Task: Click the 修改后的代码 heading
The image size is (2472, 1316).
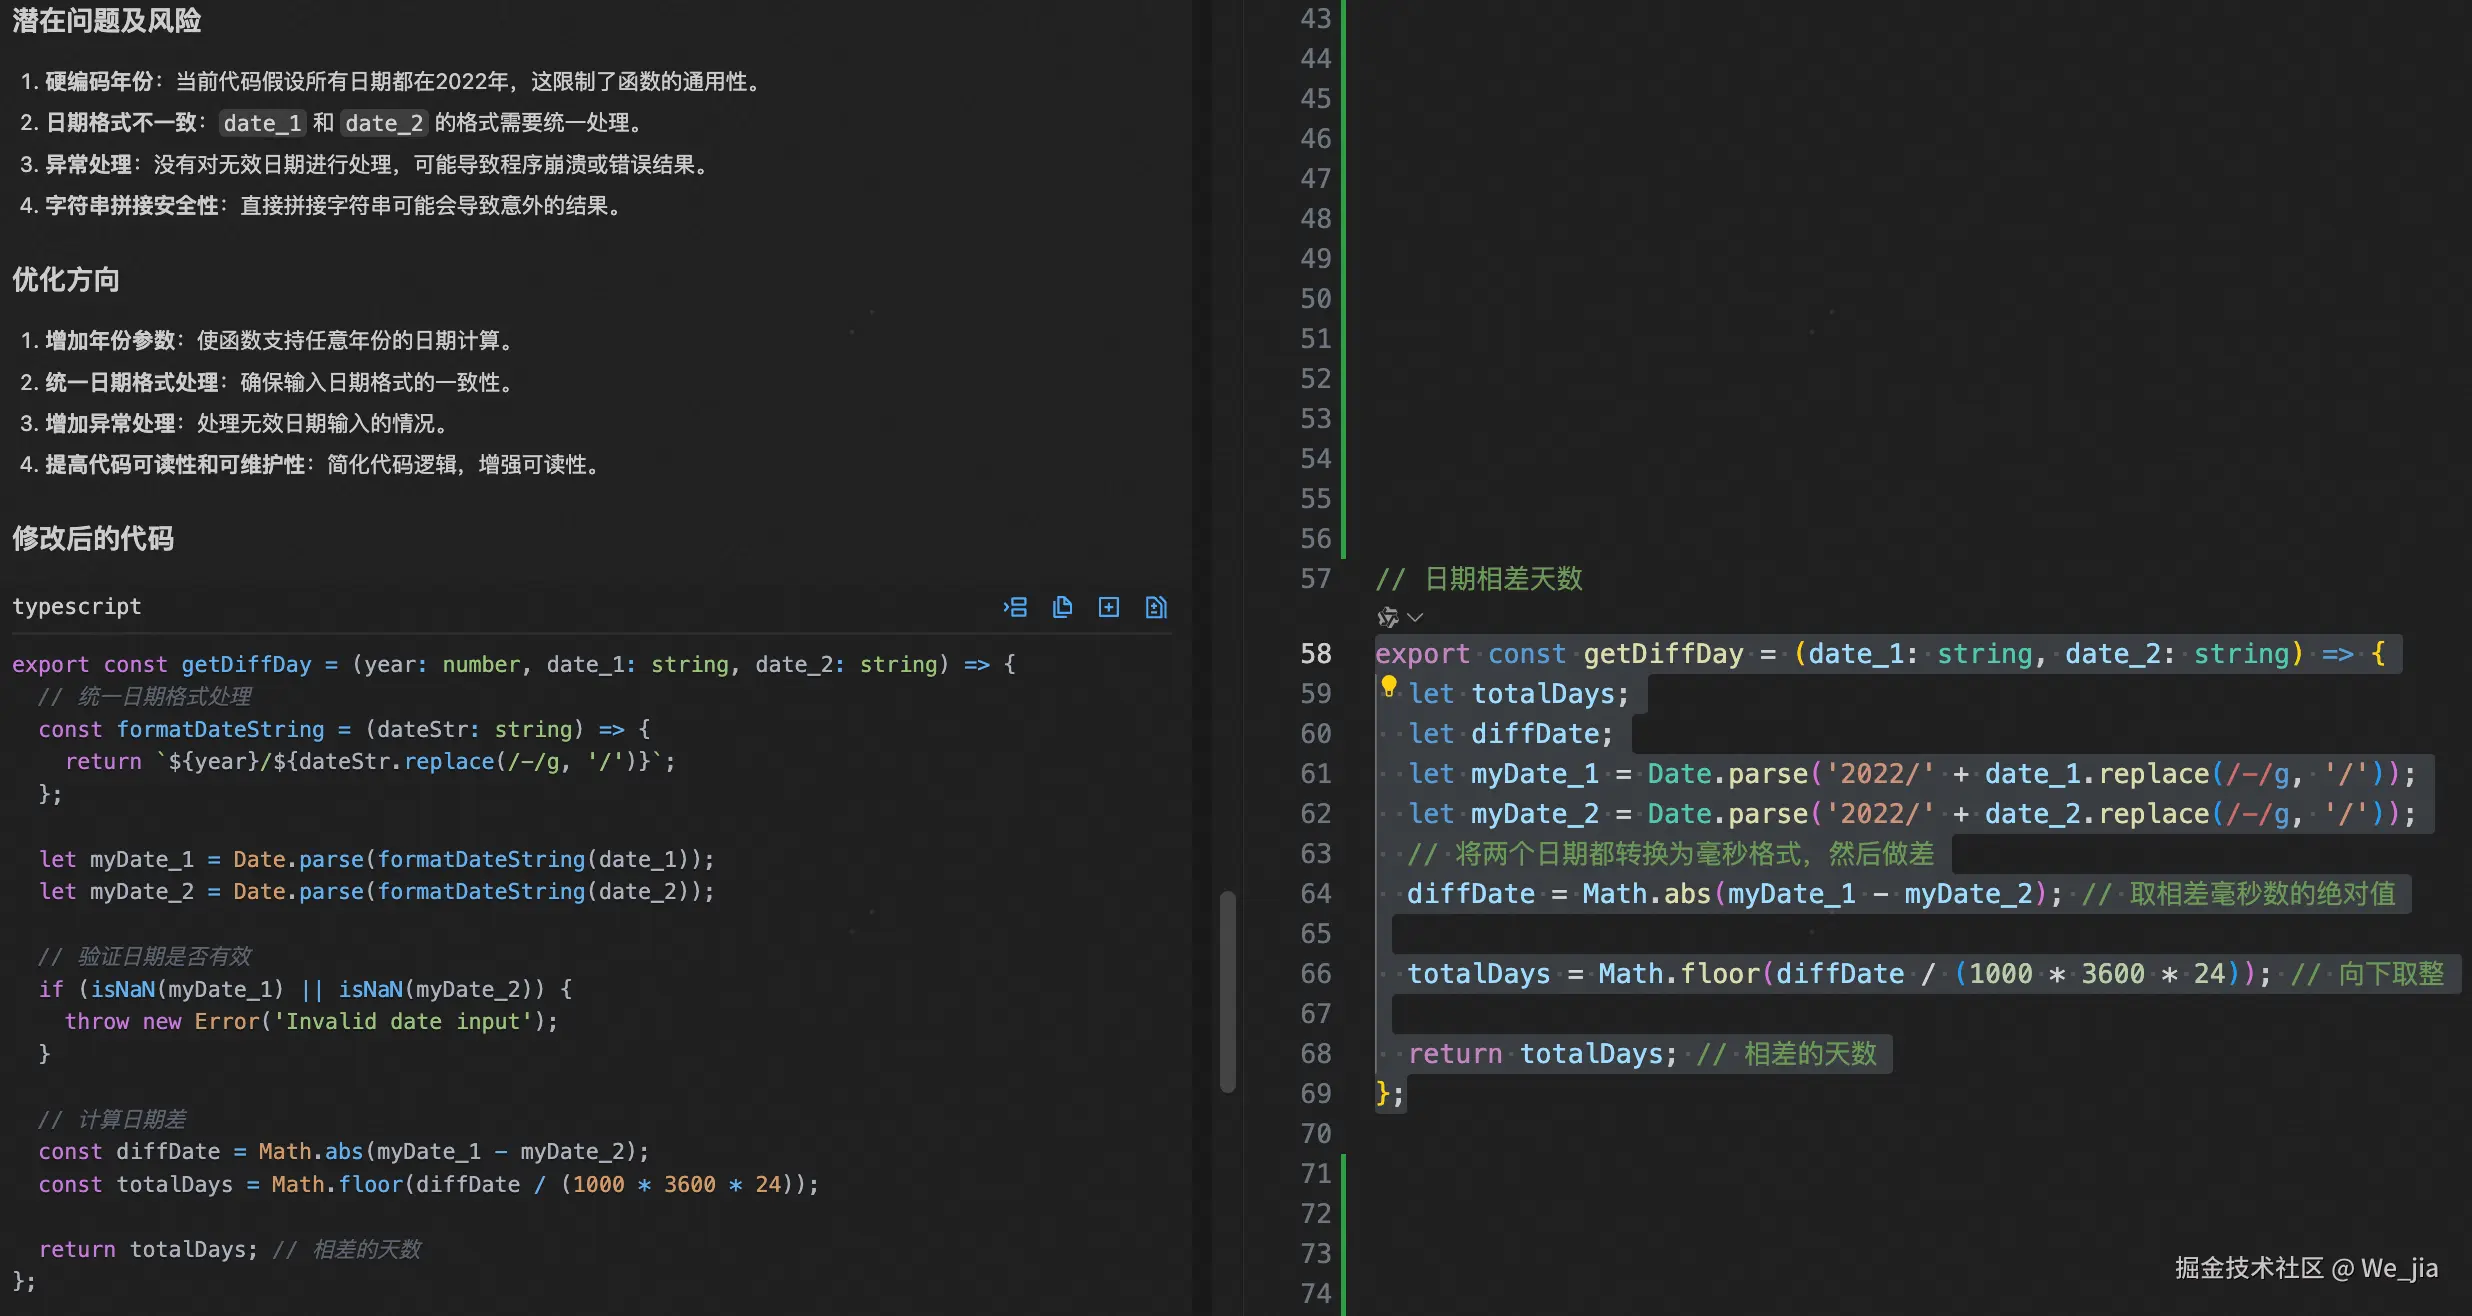Action: pos(93,539)
